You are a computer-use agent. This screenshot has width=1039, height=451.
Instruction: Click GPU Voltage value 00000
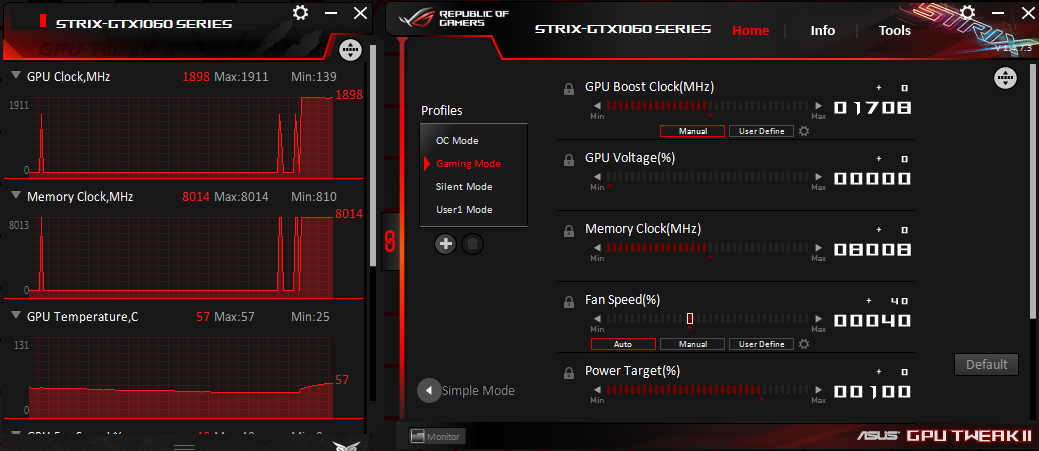pos(872,179)
